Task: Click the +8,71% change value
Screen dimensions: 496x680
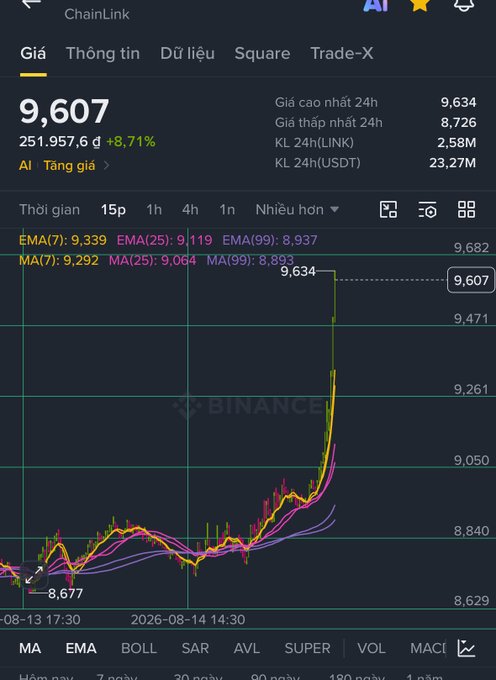Action: tap(131, 141)
